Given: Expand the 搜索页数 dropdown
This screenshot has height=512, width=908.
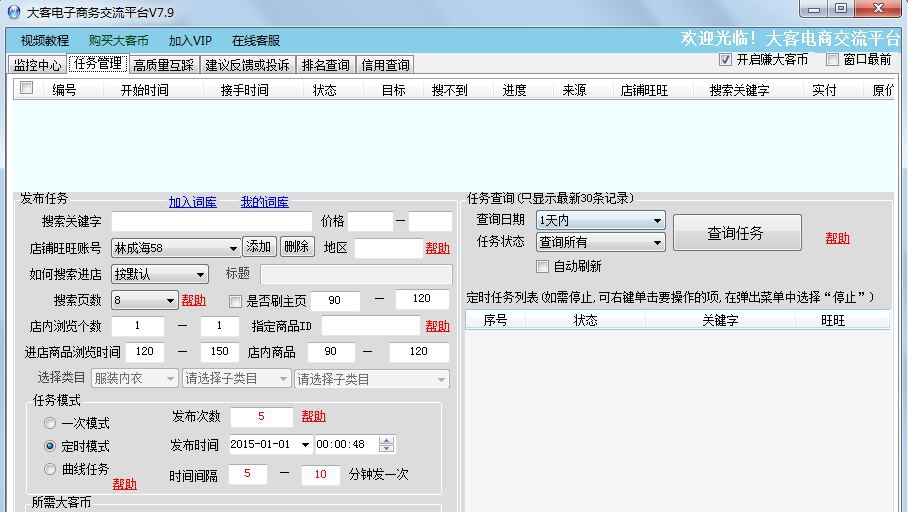Looking at the screenshot, I should pos(170,300).
